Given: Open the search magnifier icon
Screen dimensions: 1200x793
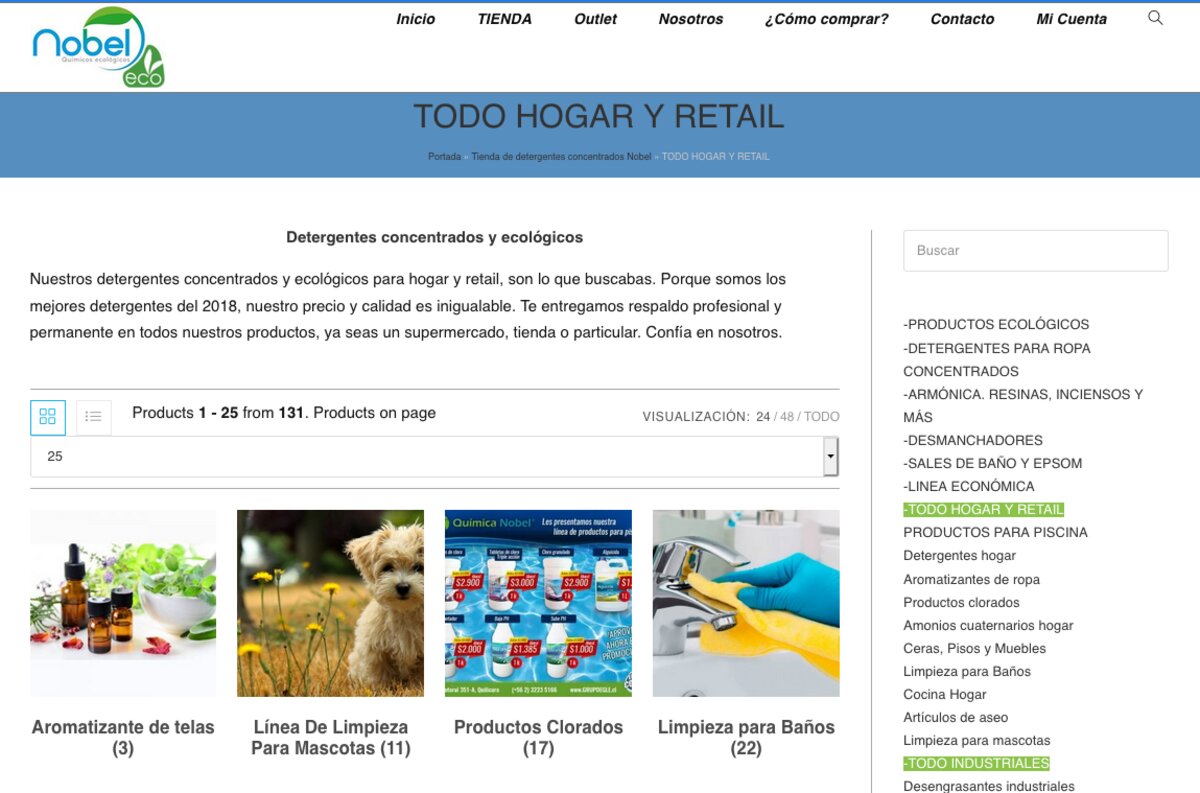Looking at the screenshot, I should 1155,18.
